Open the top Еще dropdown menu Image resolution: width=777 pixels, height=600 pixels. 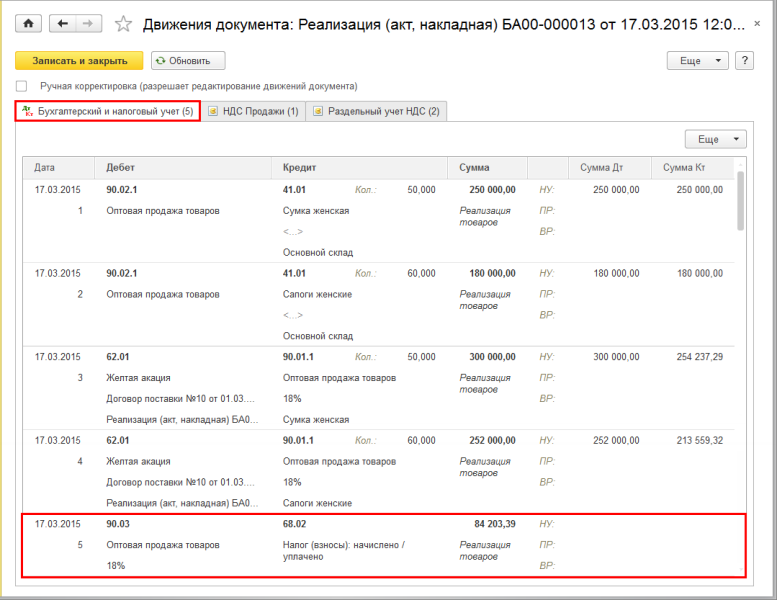[697, 60]
